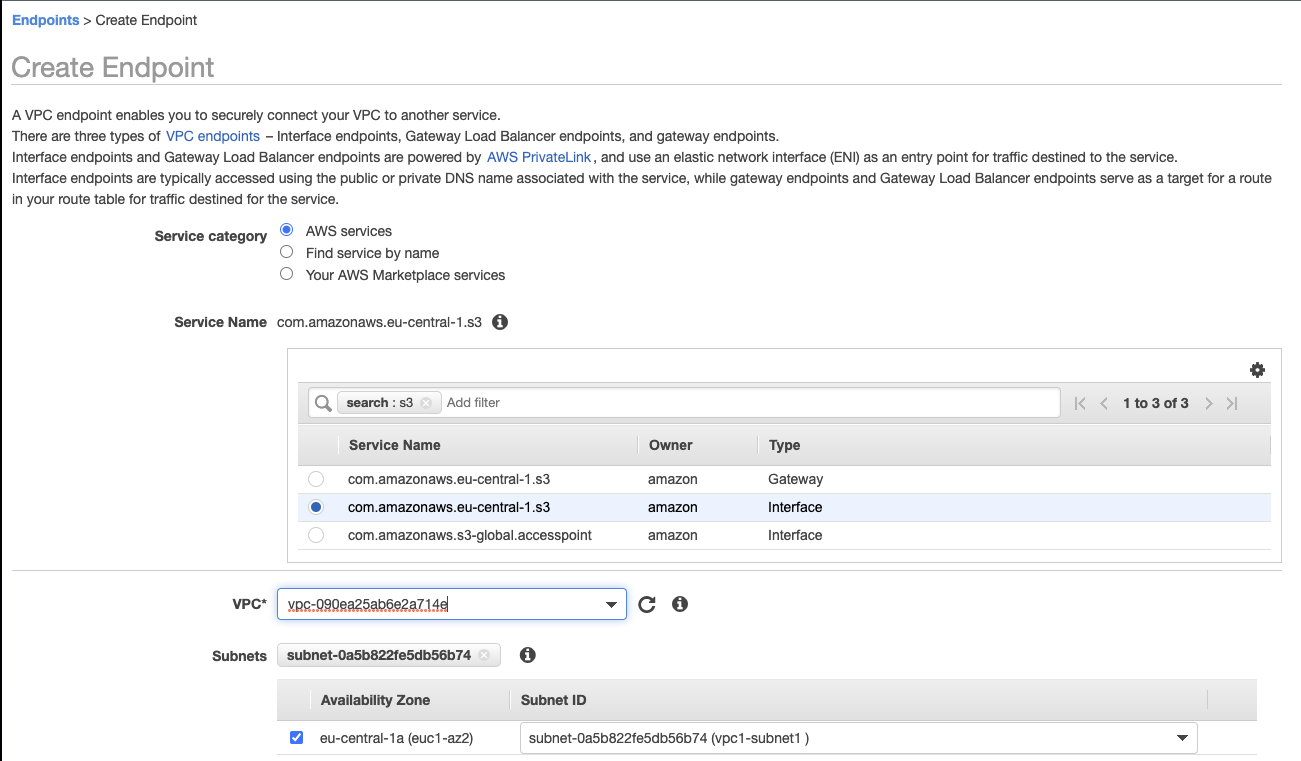Screen dimensions: 1301x761
Task: Refresh the VPC list
Action: (646, 604)
